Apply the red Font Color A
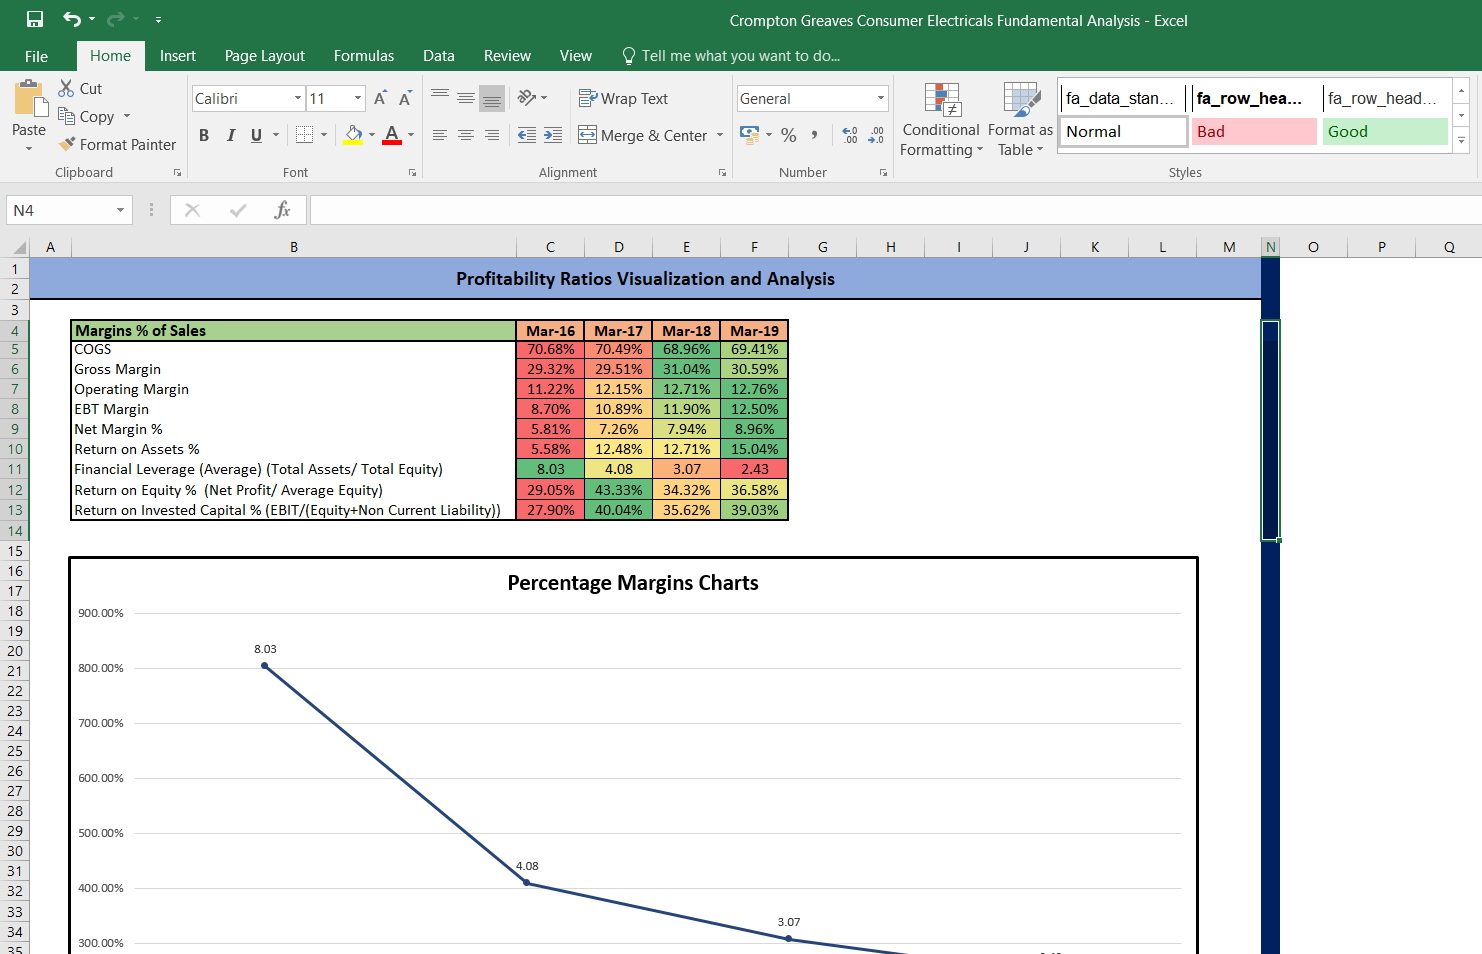Viewport: 1482px width, 954px height. click(x=392, y=135)
